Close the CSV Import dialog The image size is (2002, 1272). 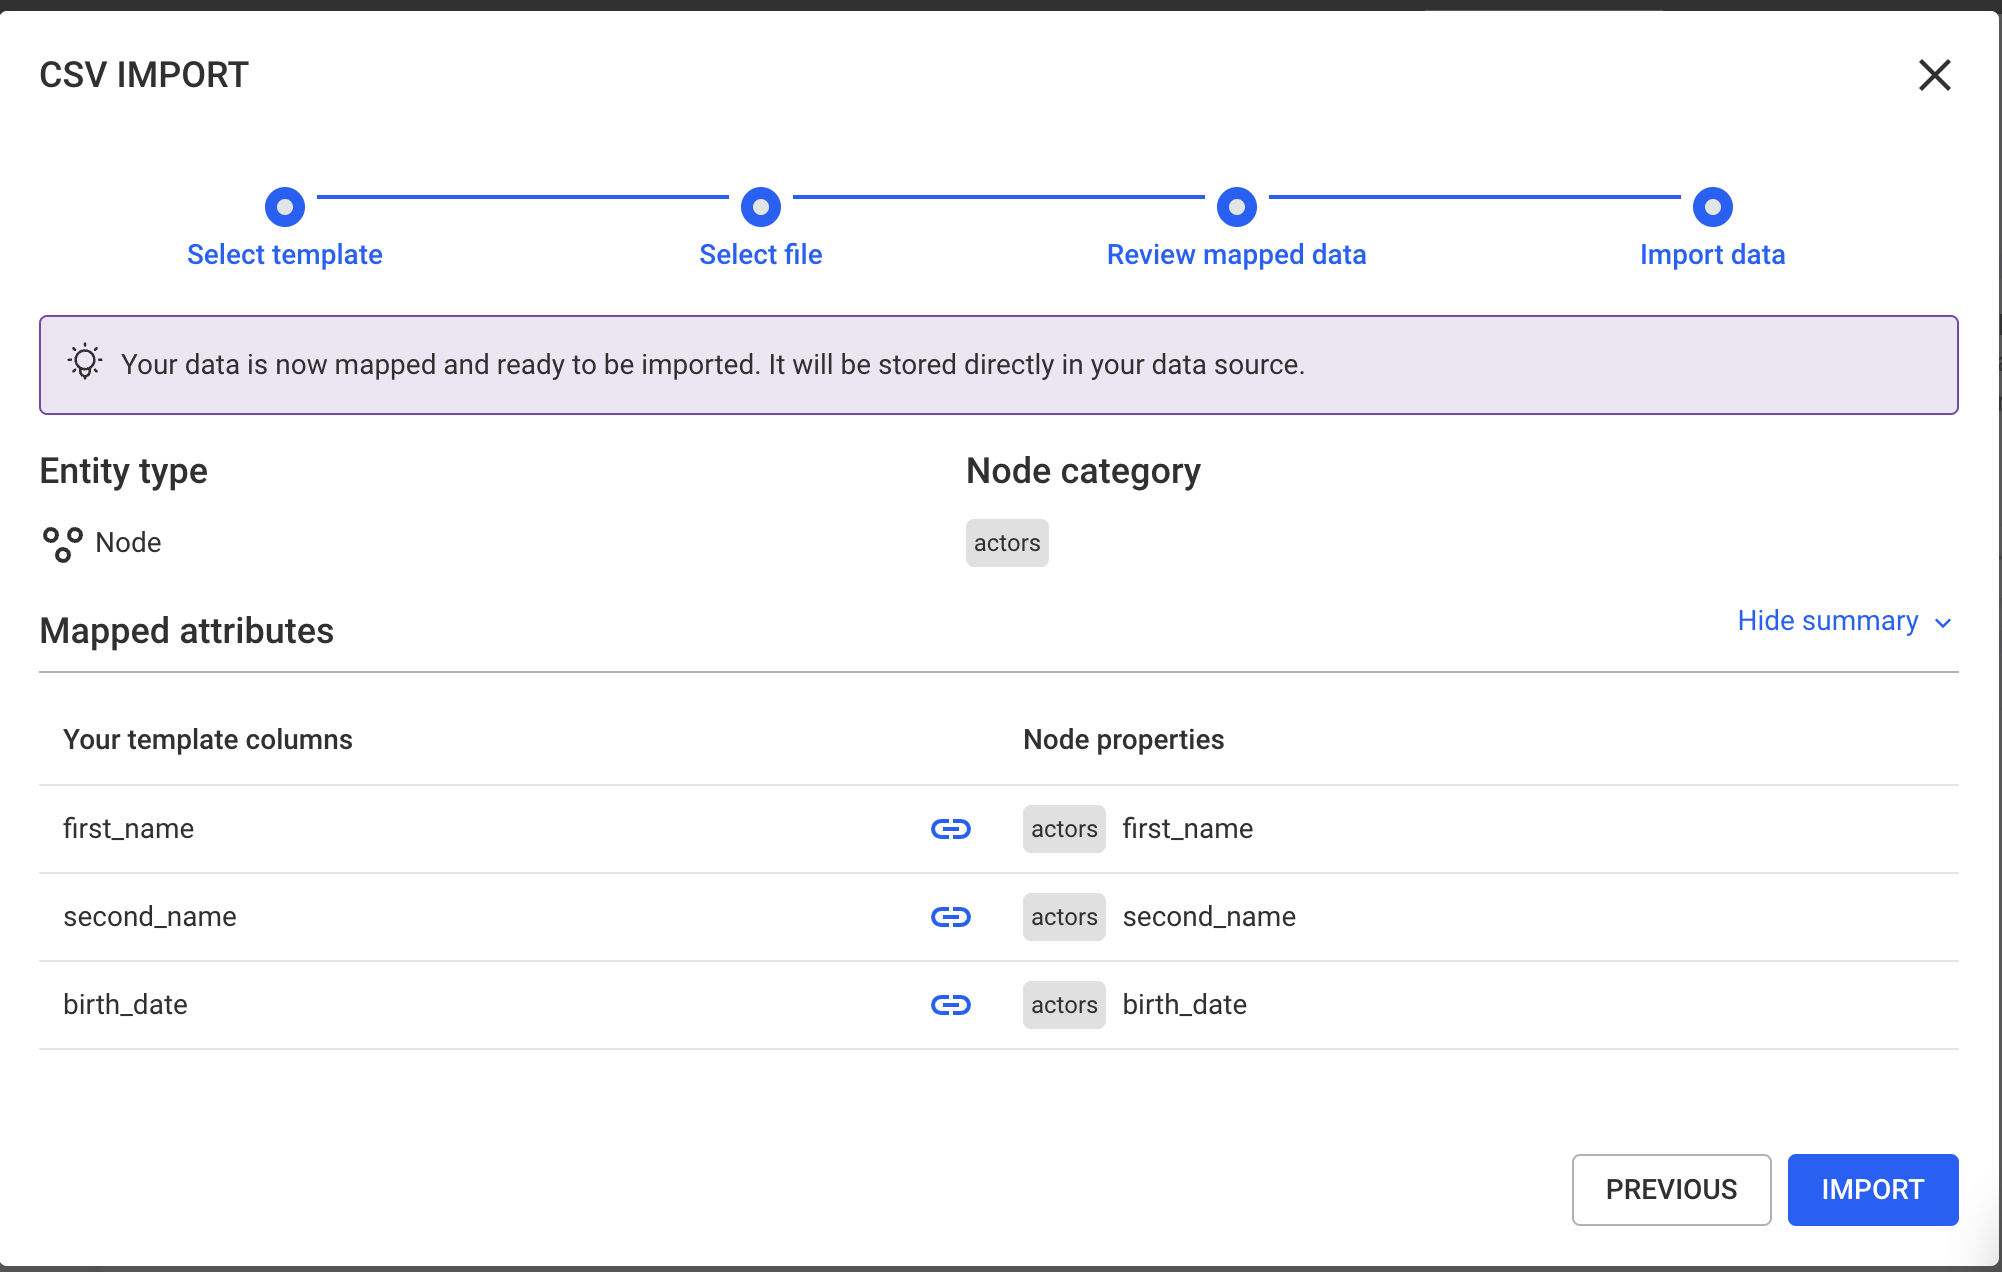1934,75
